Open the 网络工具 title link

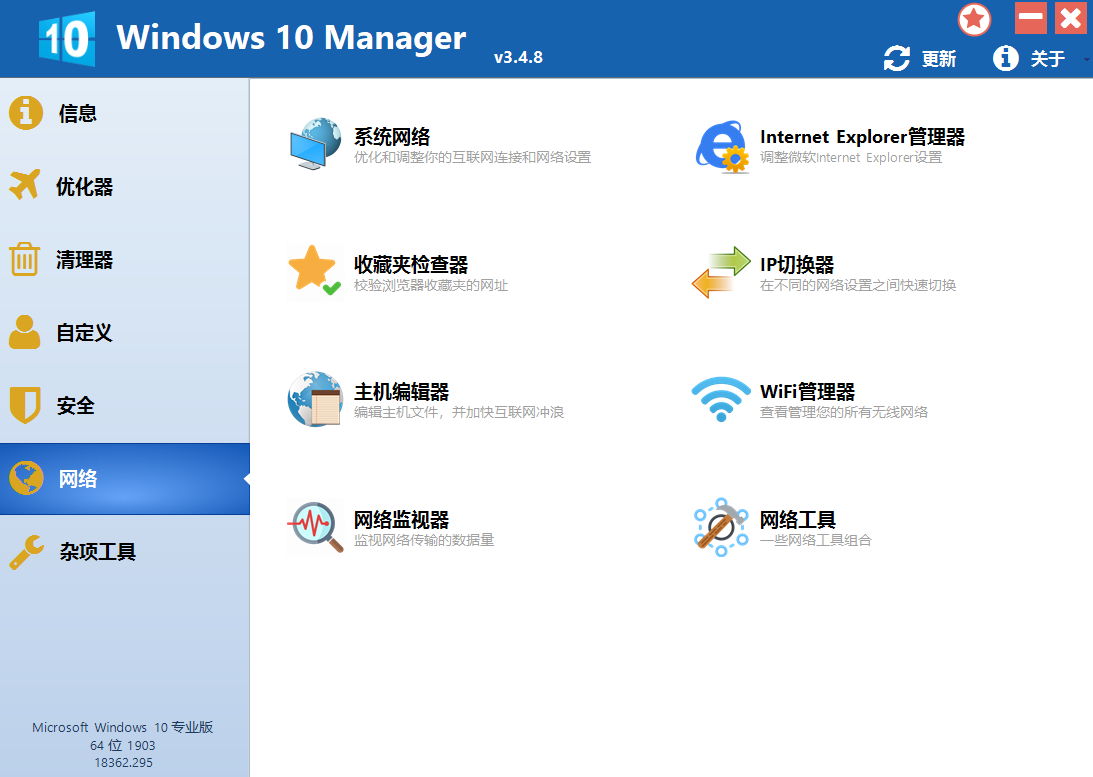point(797,520)
